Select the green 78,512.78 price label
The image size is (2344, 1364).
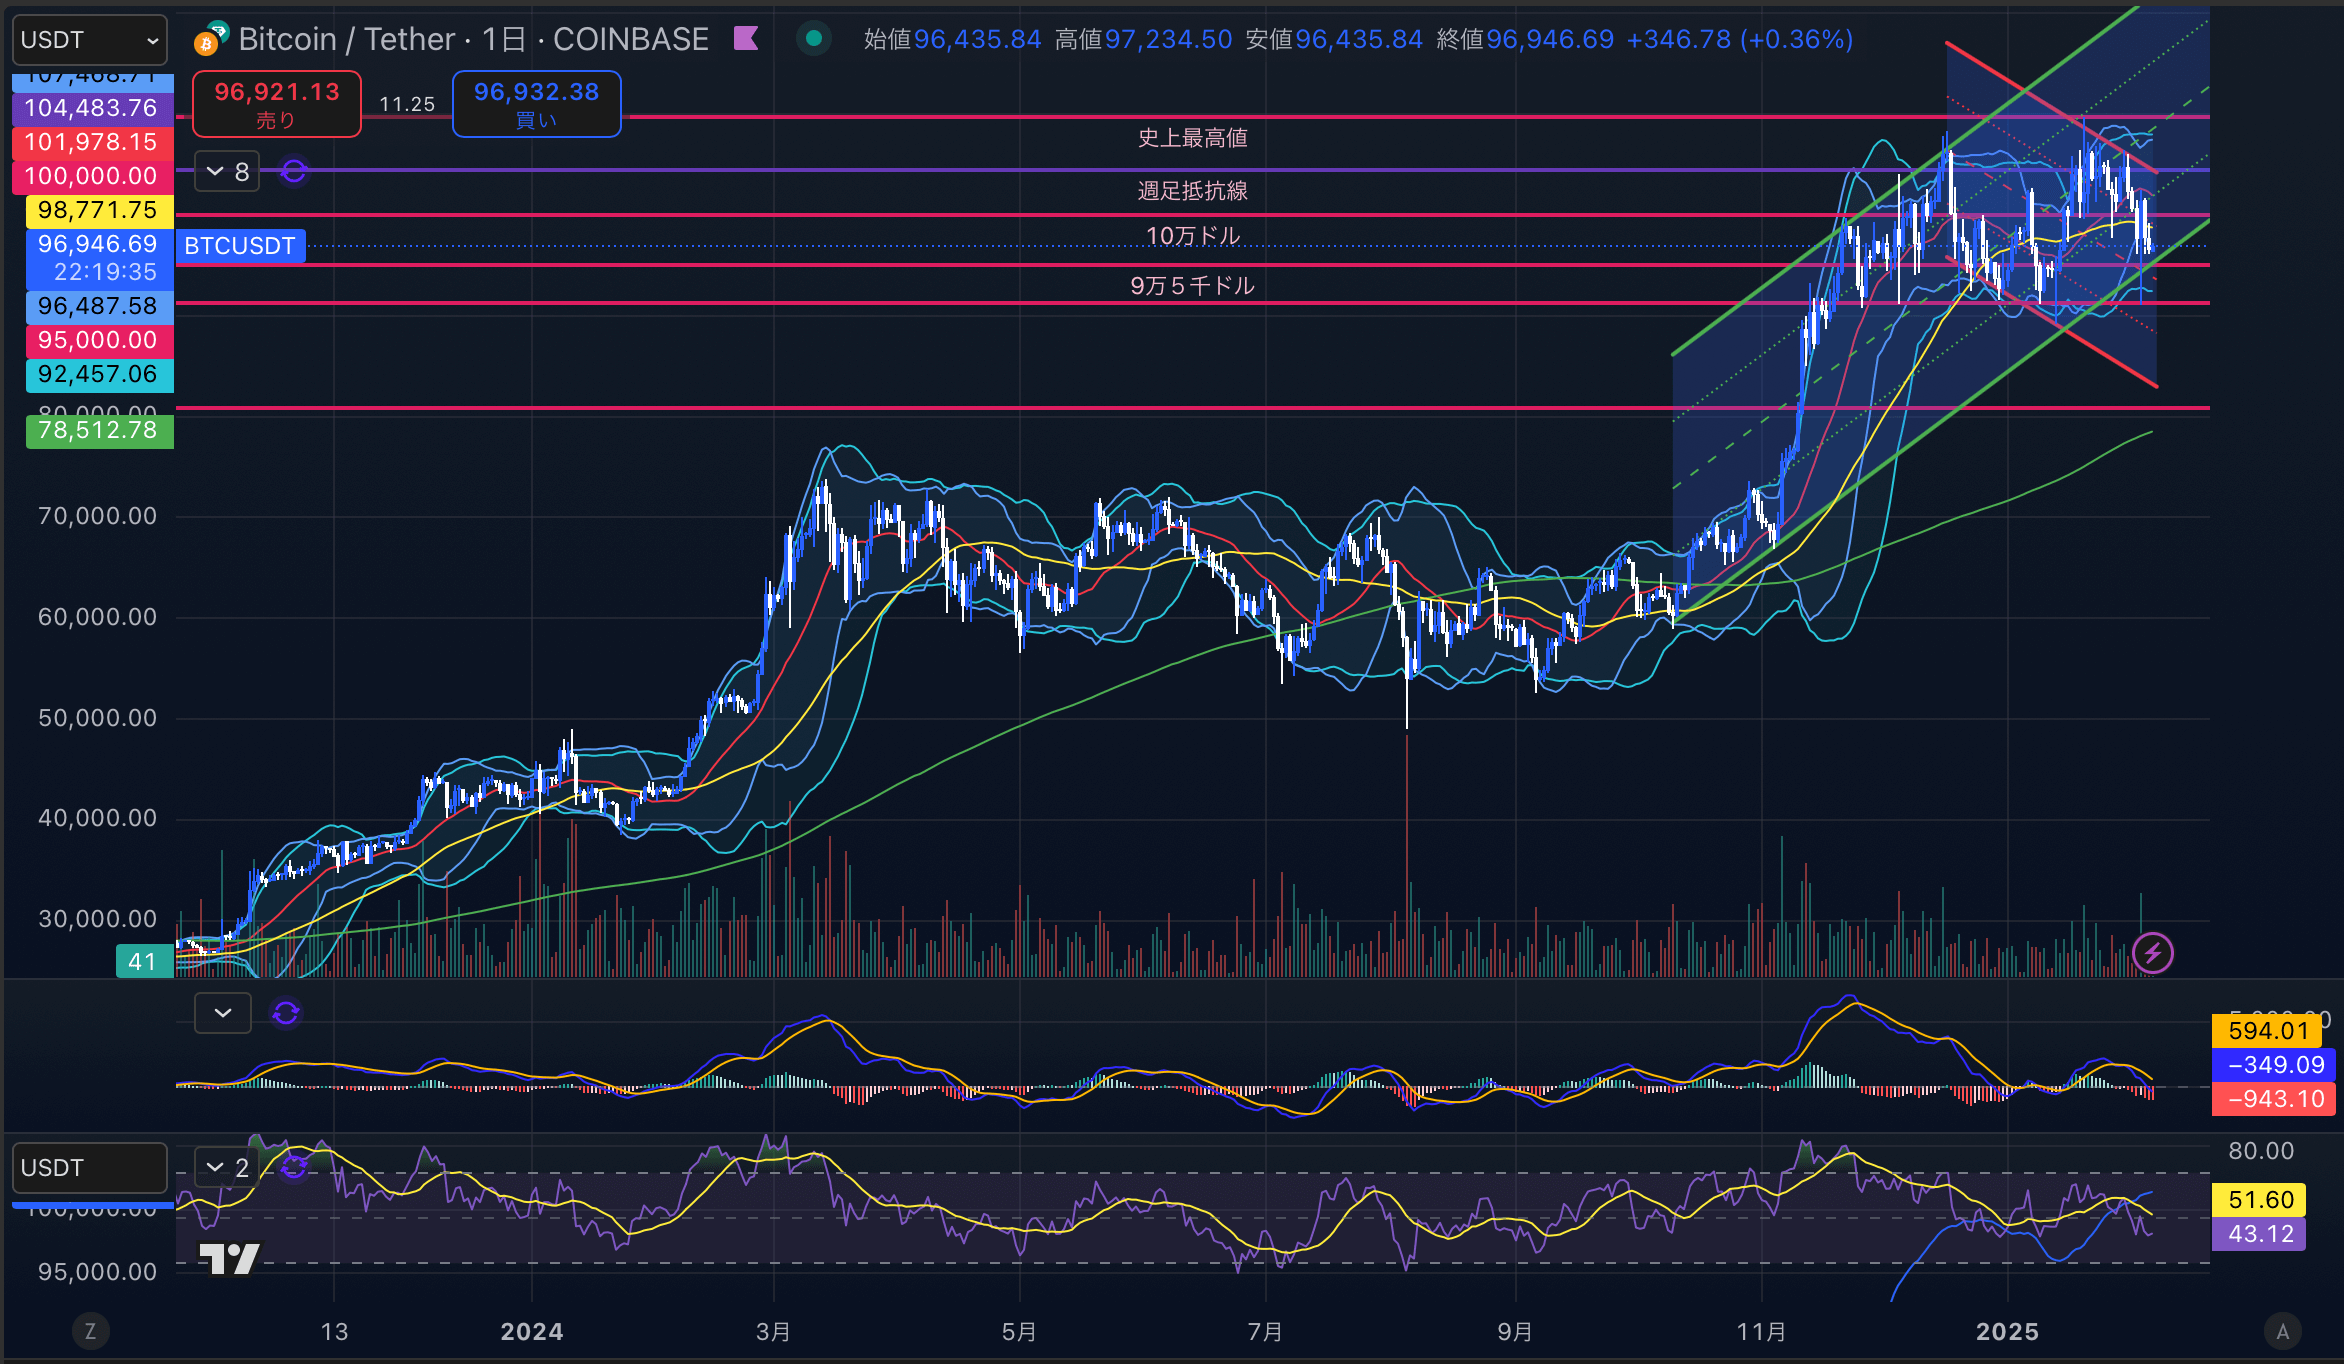point(98,431)
